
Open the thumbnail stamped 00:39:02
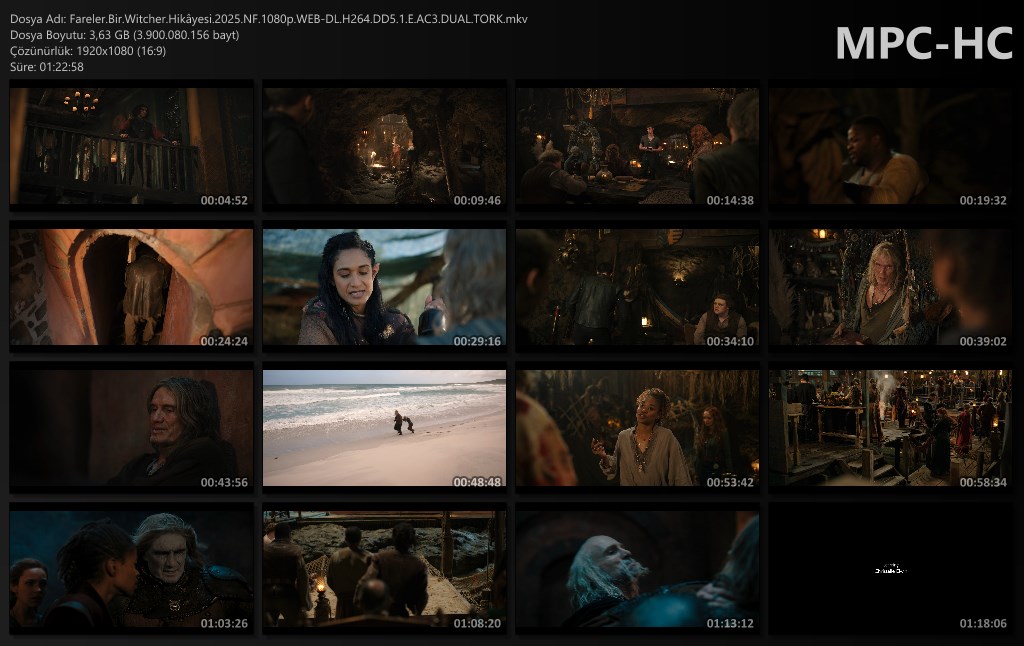[890, 287]
